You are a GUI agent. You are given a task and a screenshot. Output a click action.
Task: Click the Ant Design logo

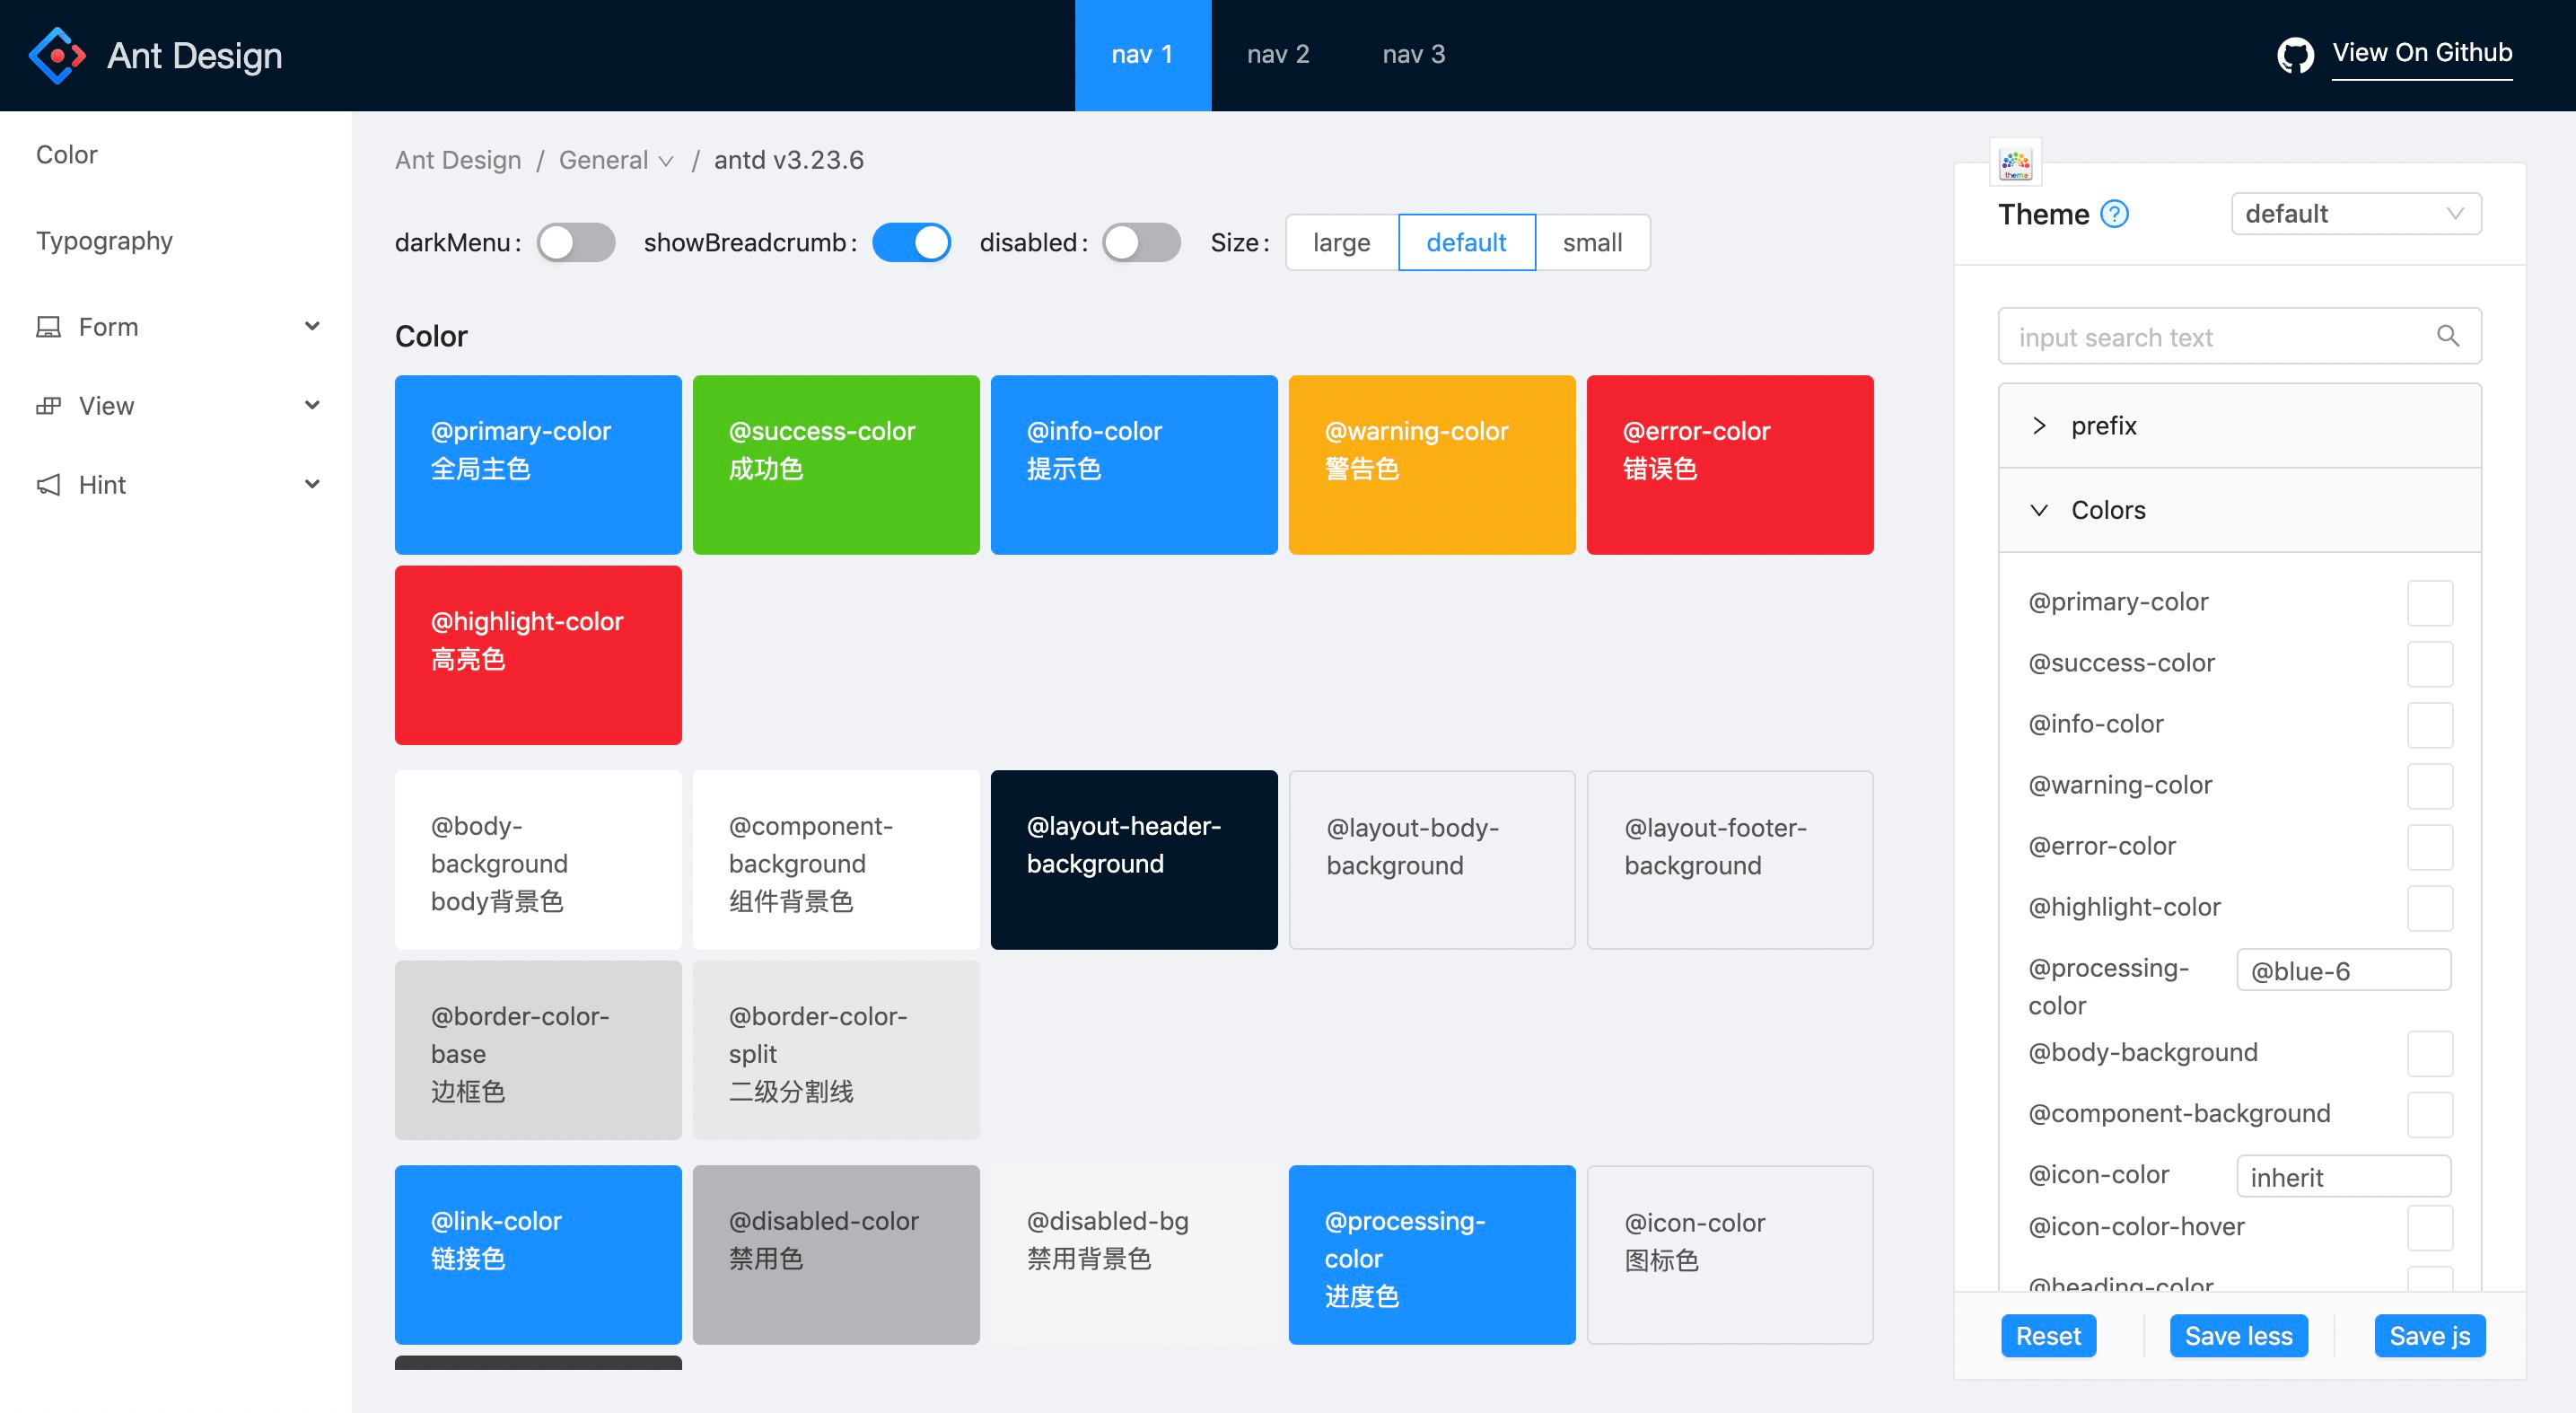tap(57, 55)
